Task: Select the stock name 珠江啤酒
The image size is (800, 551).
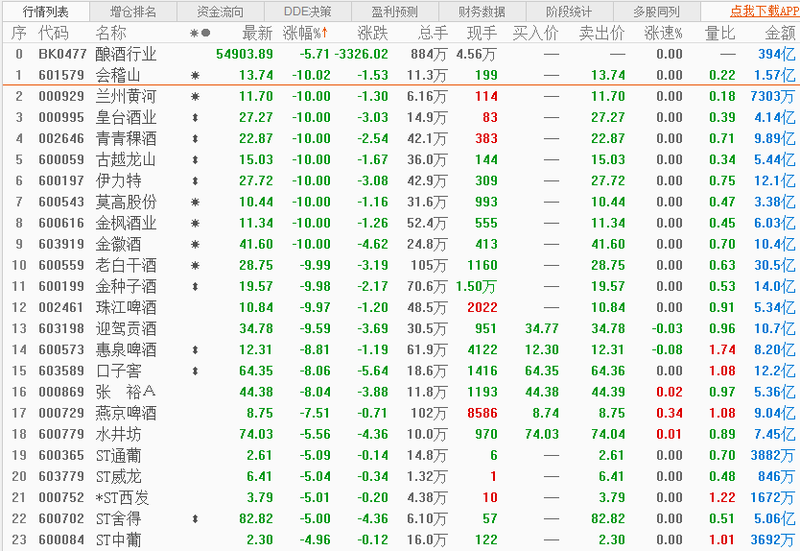Action: click(126, 308)
